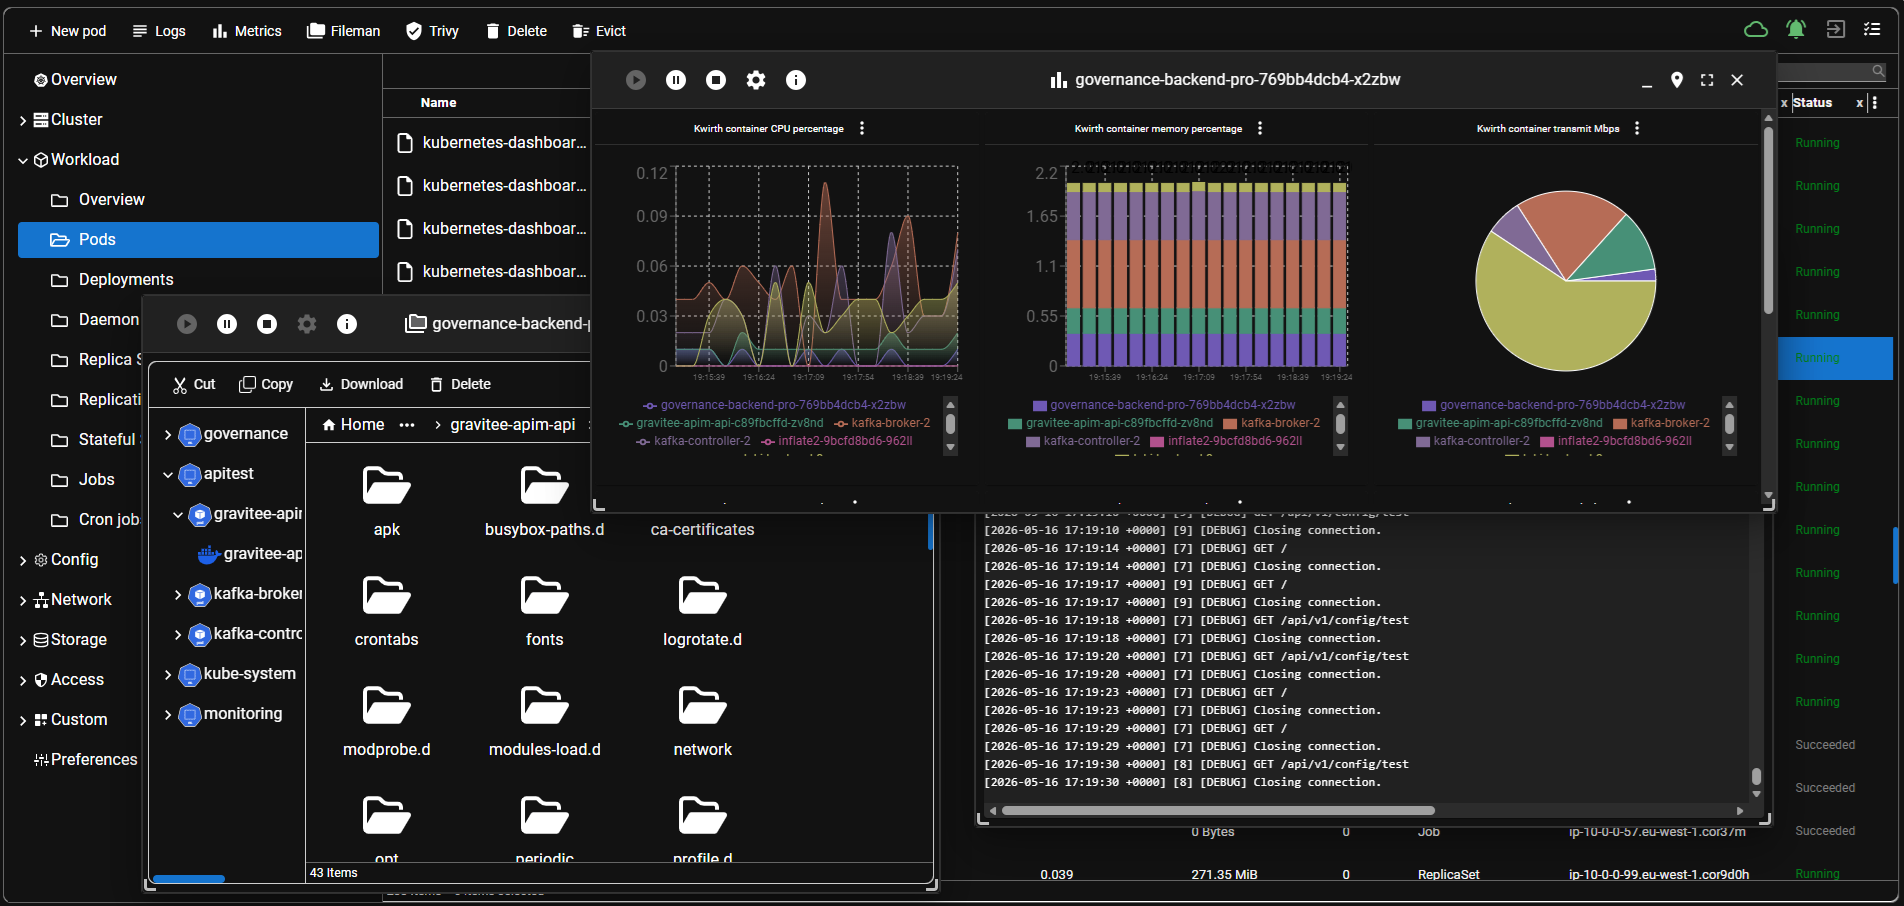Screen dimensions: 1904x906
Task: Start playback in the metrics window
Action: (x=636, y=80)
